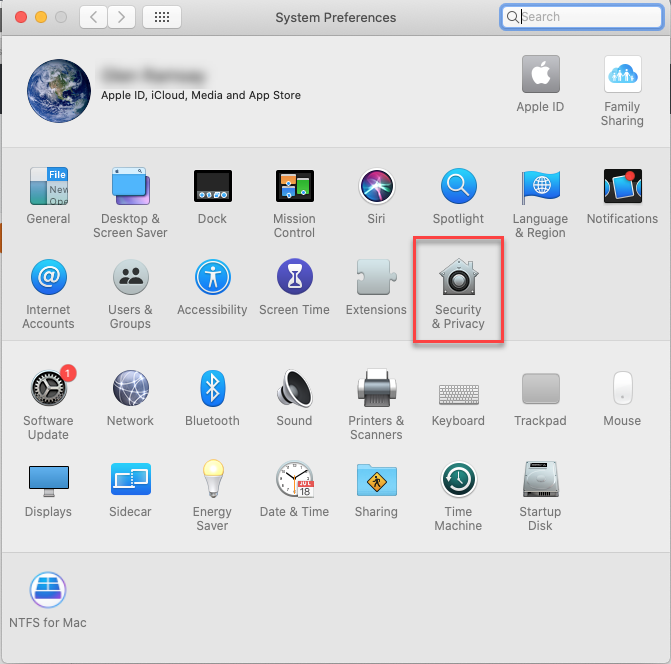This screenshot has width=671, height=664.
Task: Open Sound preferences
Action: [x=294, y=397]
